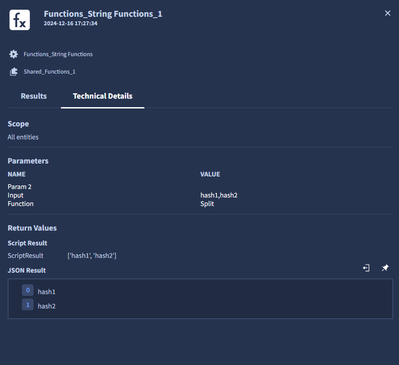Select the Technical Details tab
This screenshot has width=399, height=365.
103,96
